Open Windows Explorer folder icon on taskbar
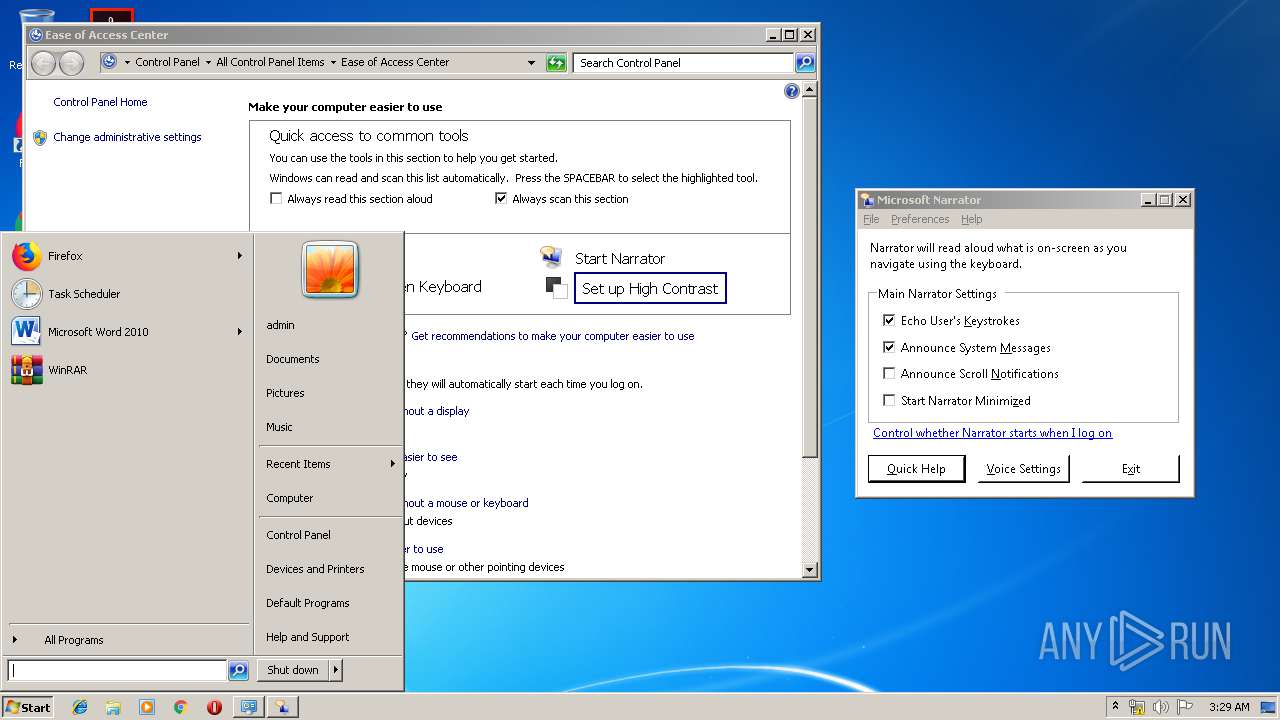Image resolution: width=1280 pixels, height=720 pixels. pos(113,707)
